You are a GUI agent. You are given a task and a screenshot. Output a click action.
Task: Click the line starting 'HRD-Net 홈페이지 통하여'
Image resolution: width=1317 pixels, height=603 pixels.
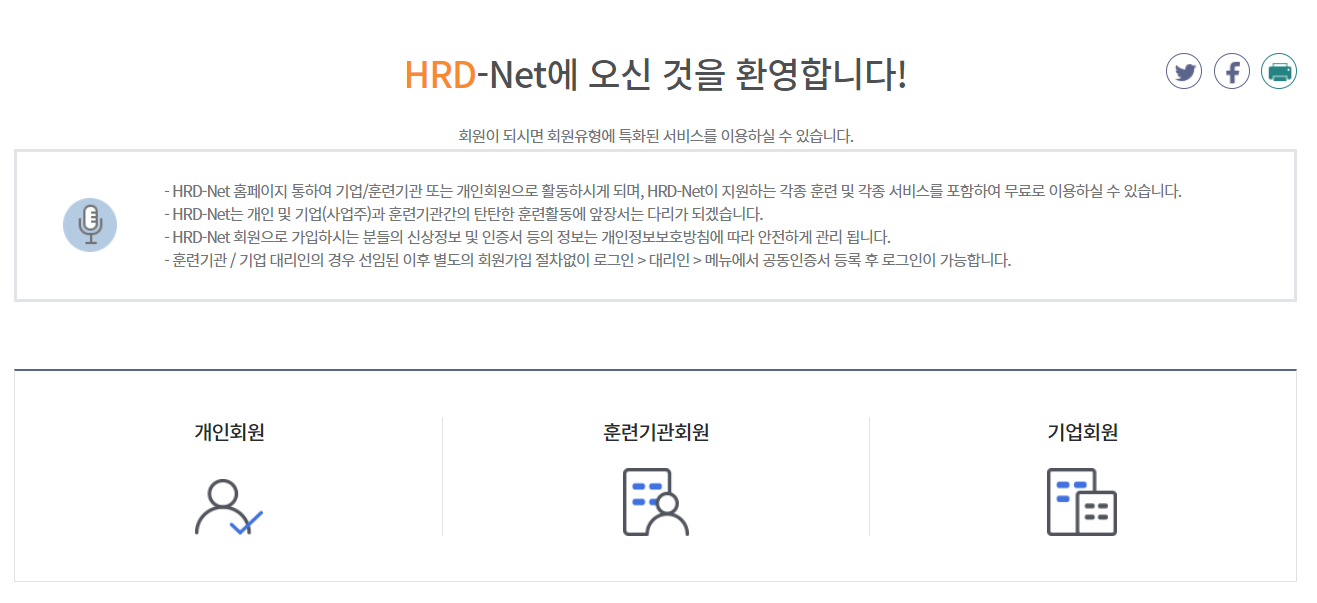pos(672,191)
